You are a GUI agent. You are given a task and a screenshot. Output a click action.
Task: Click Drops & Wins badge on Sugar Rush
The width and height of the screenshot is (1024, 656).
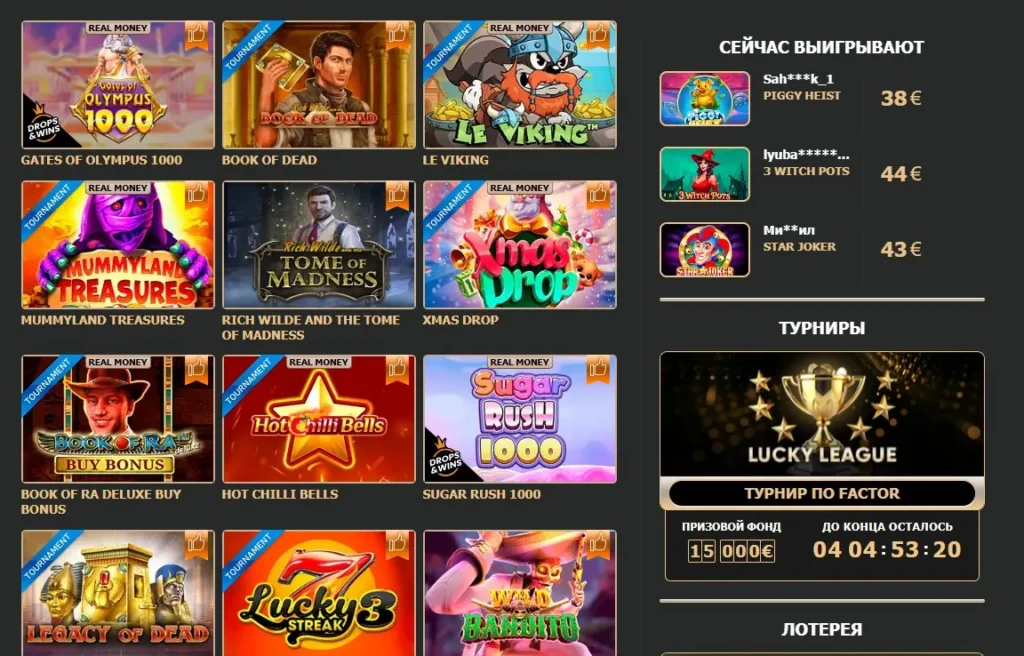445,460
